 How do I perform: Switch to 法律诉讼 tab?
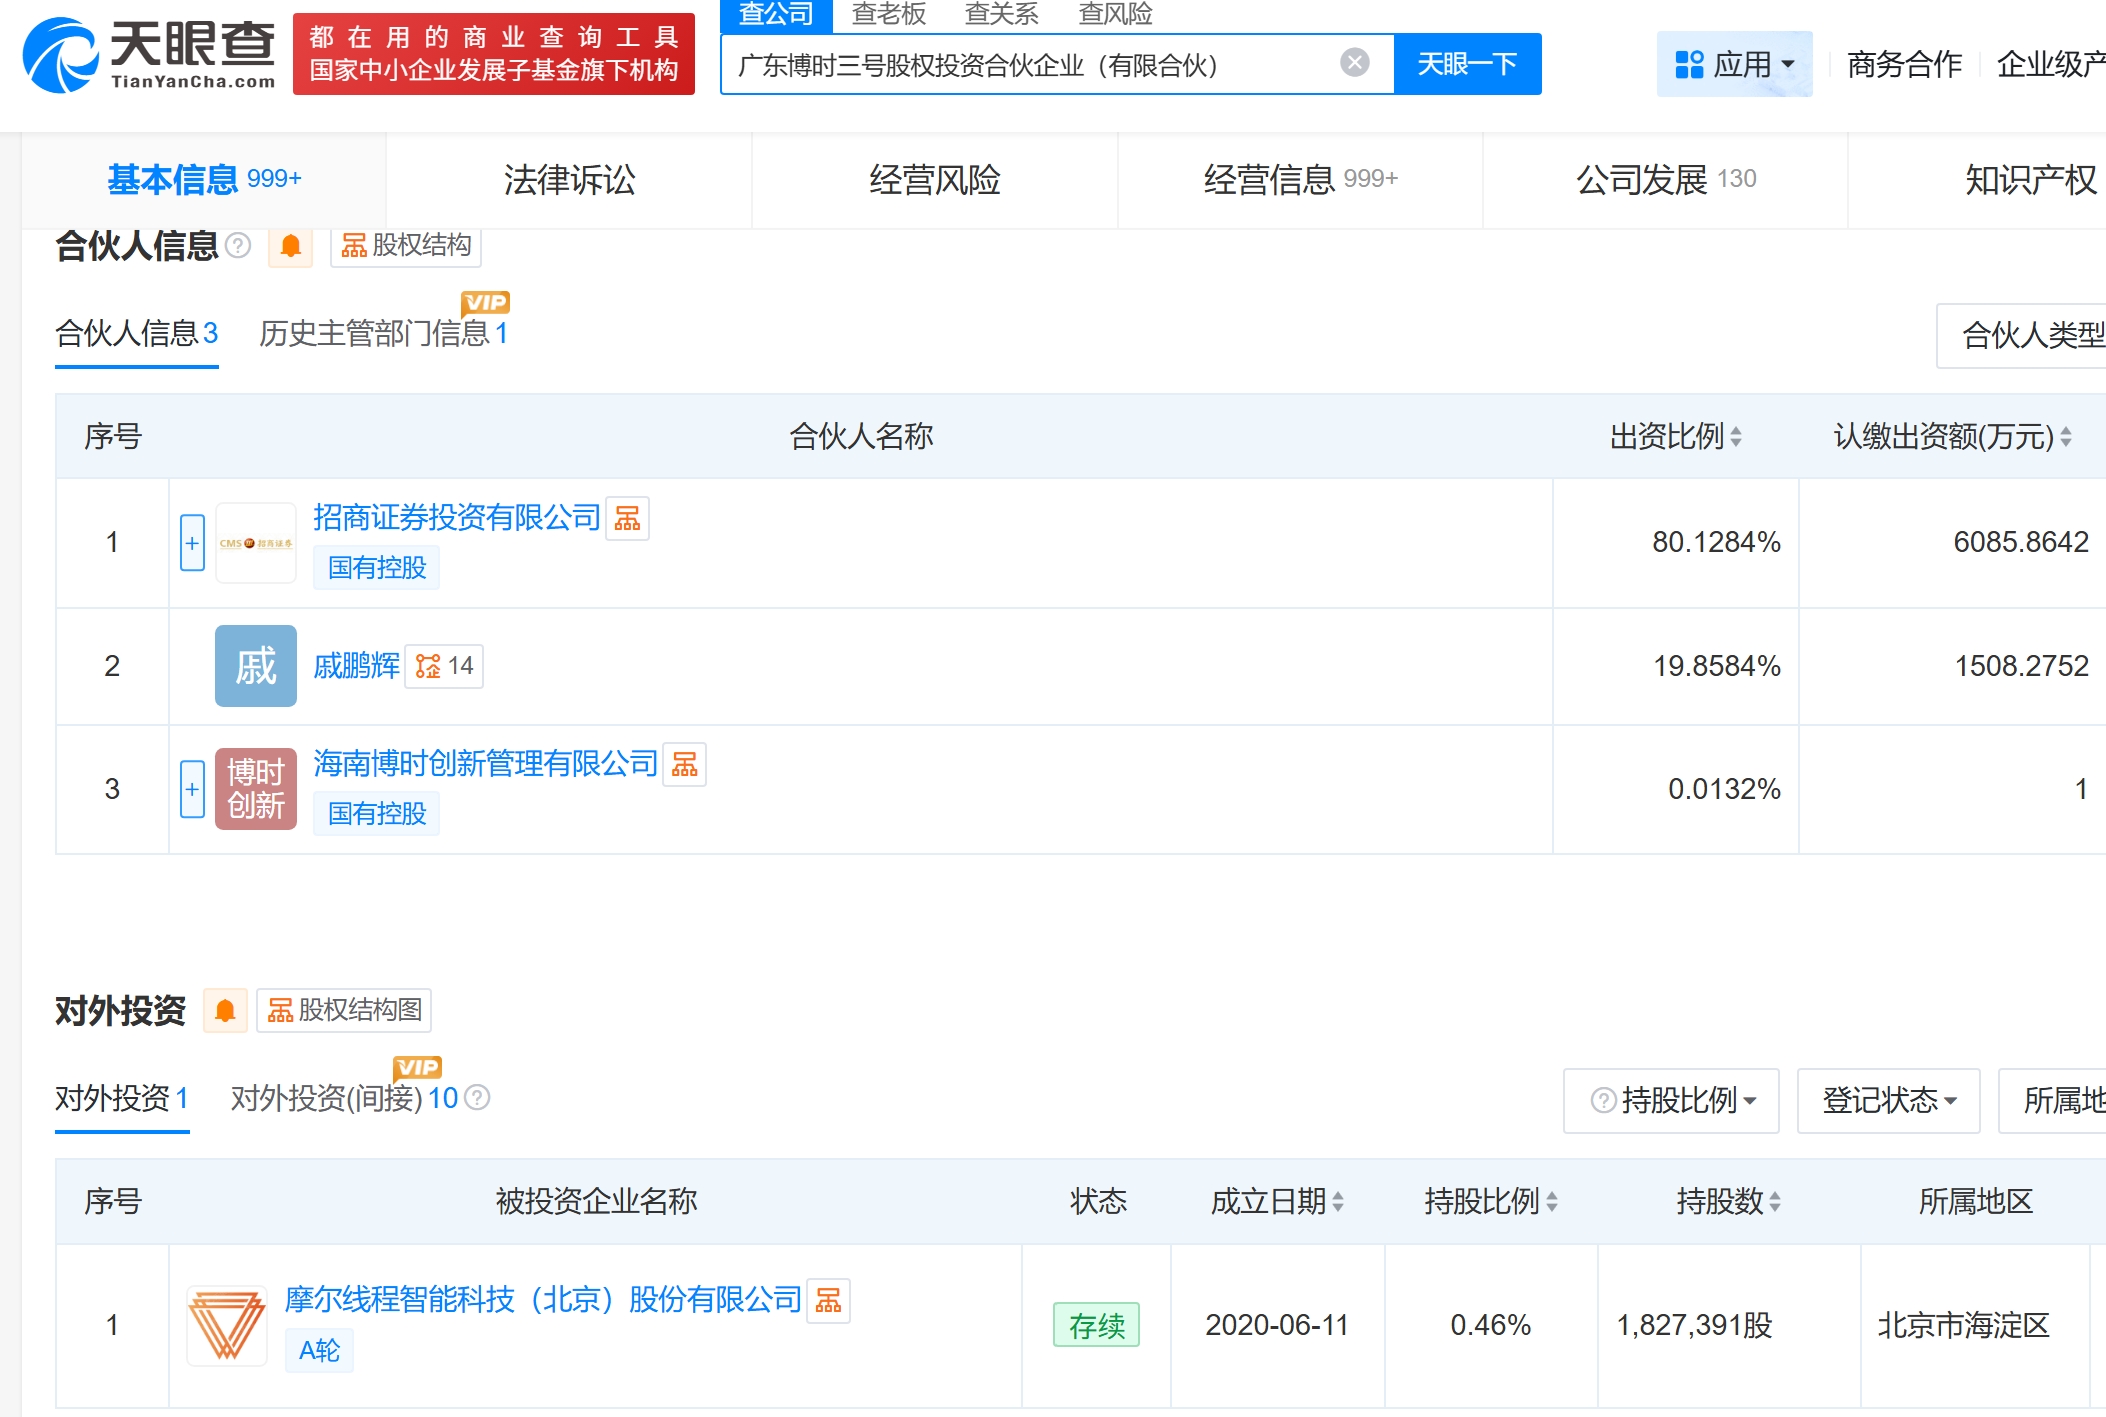pyautogui.click(x=569, y=180)
